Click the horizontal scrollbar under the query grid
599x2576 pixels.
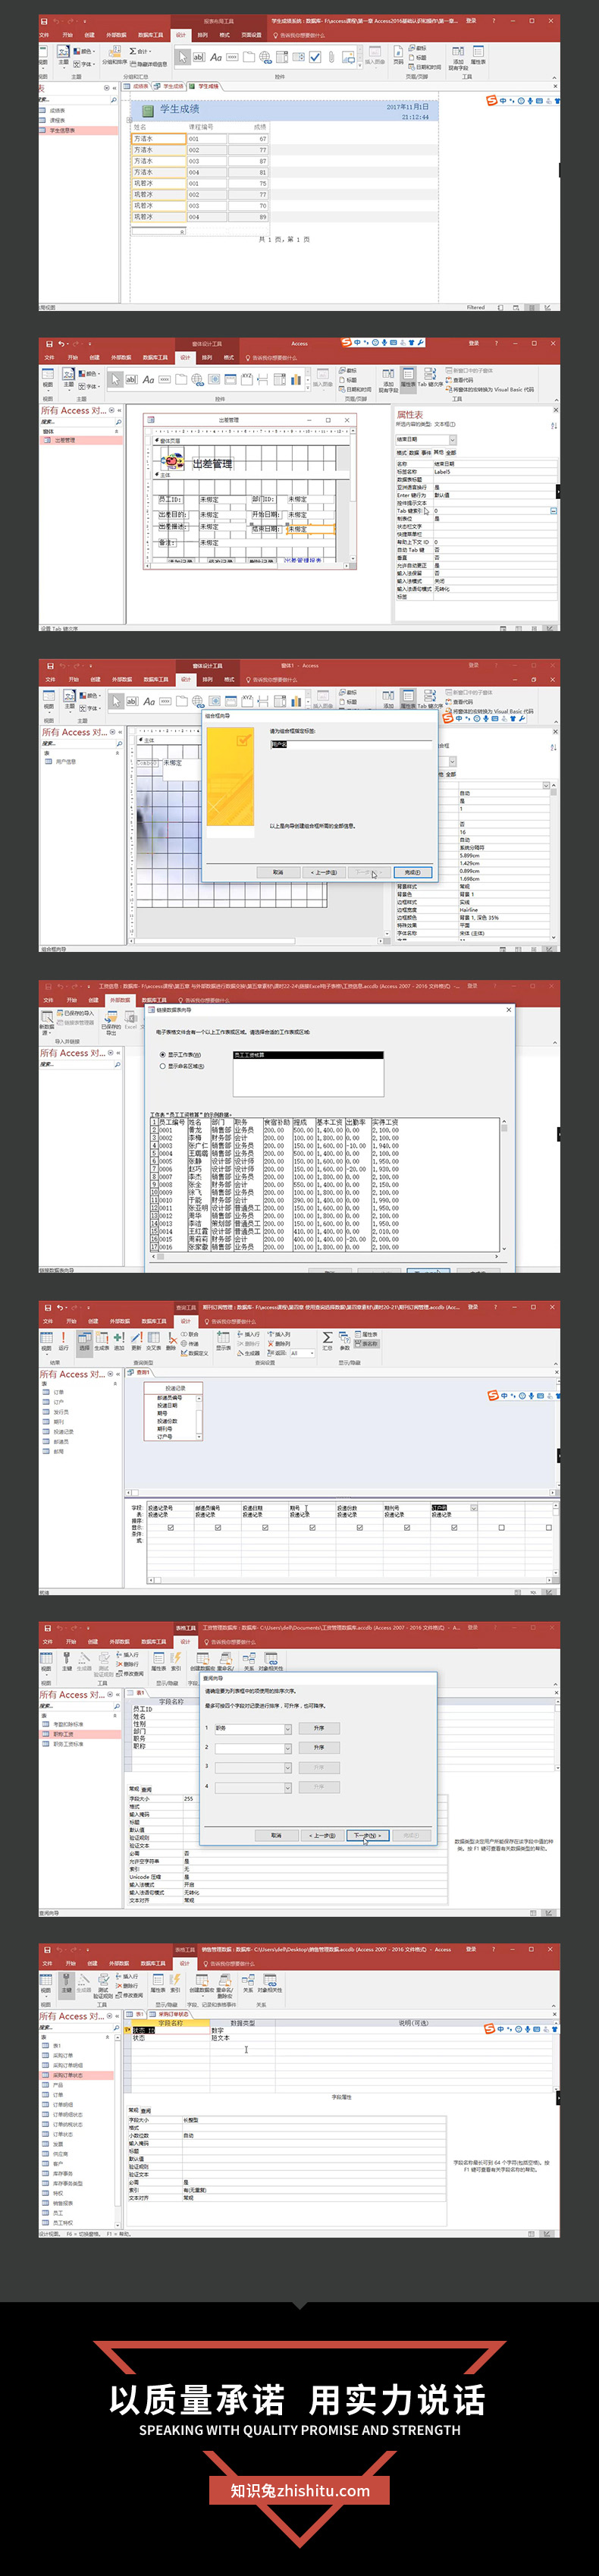pos(350,1579)
